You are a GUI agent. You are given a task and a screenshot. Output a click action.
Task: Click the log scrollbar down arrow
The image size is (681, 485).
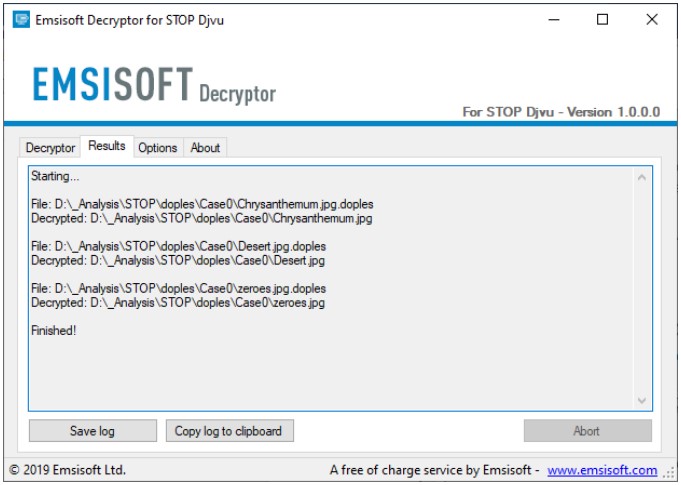click(x=642, y=400)
